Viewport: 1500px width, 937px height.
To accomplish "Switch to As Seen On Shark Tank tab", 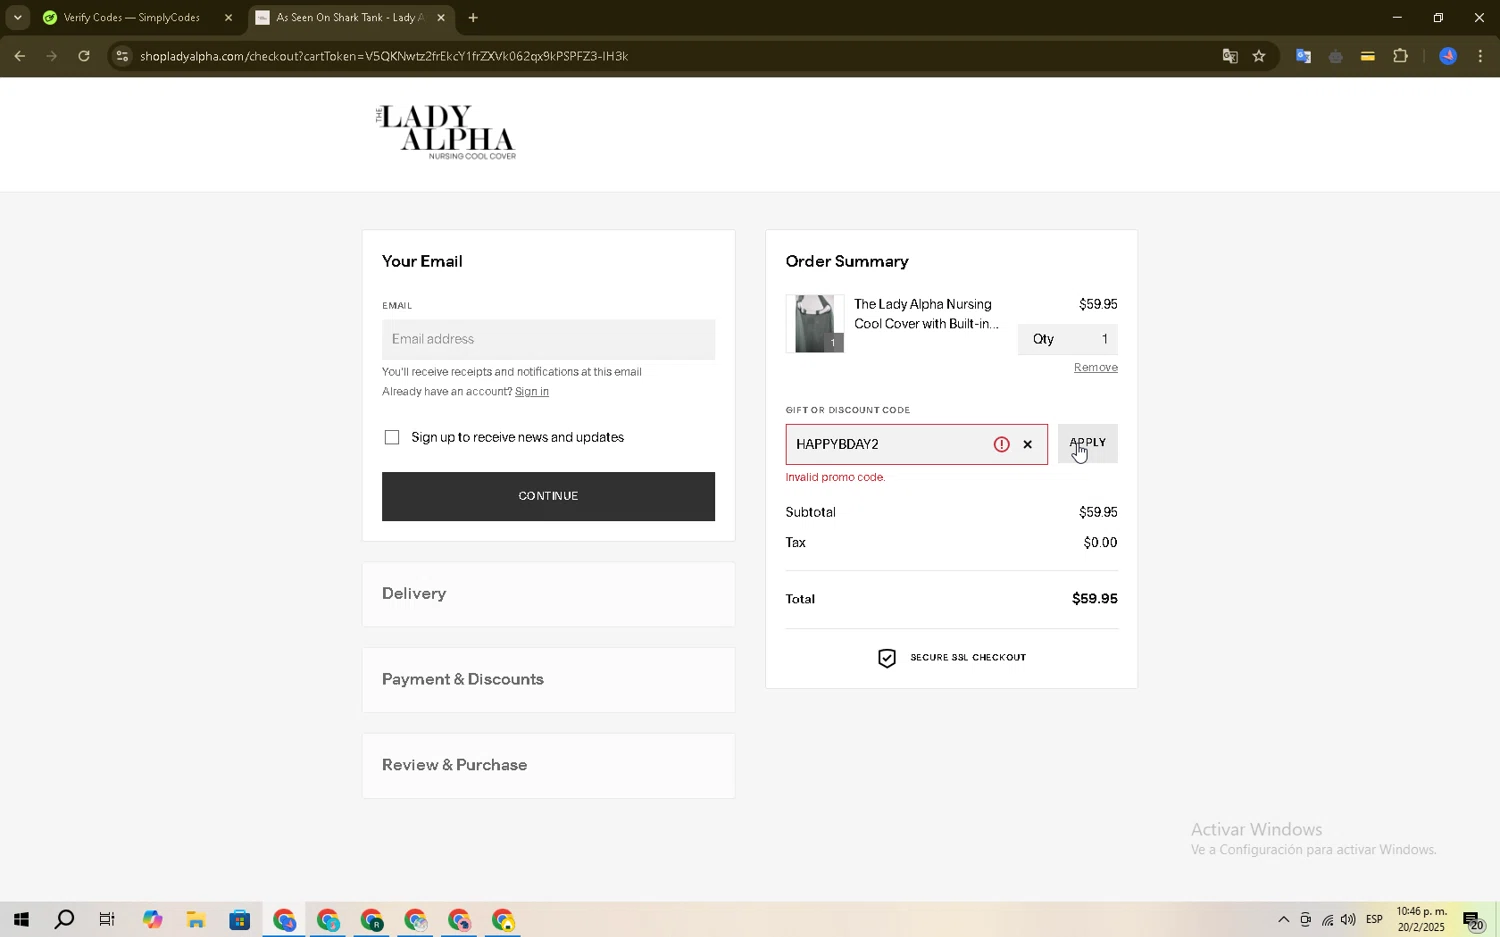I will point(349,18).
